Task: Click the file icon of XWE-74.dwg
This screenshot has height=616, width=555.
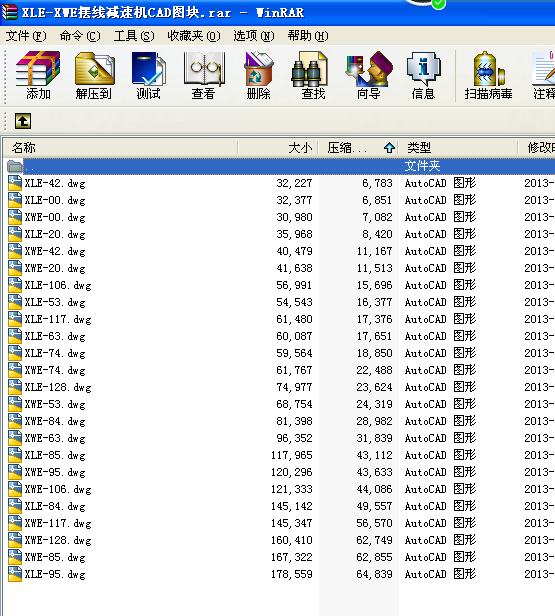Action: point(15,370)
